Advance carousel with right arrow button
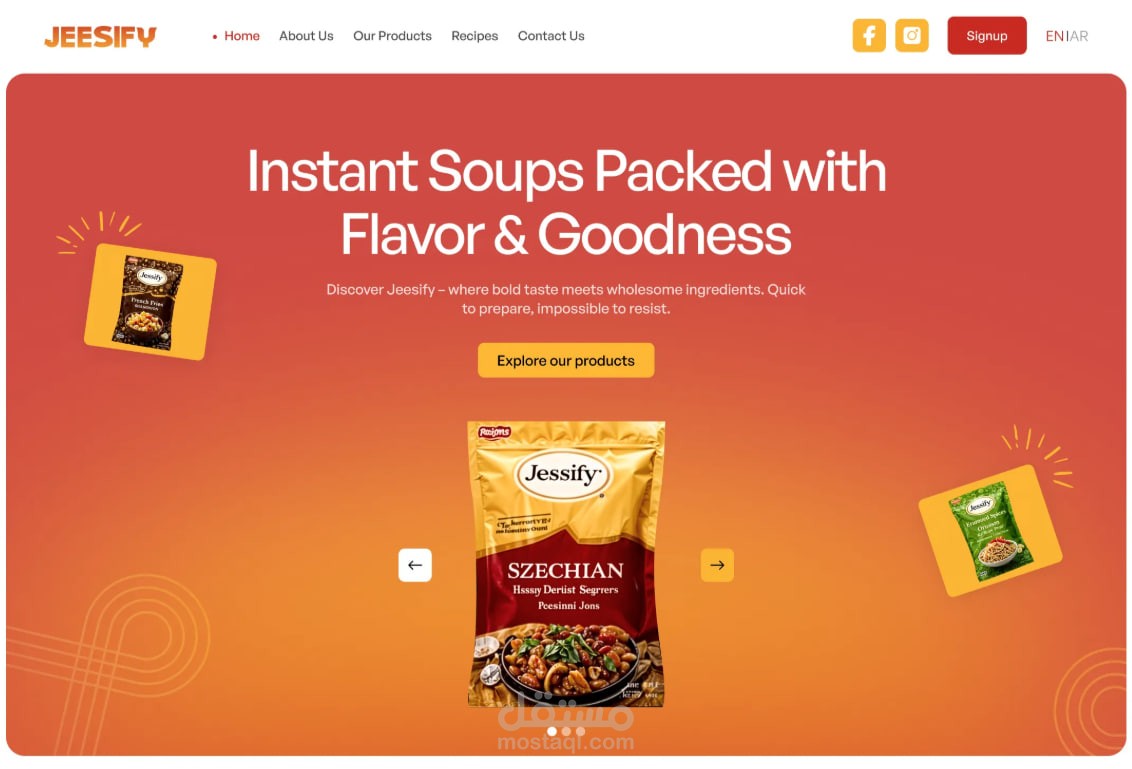The height and width of the screenshot is (769, 1132). pos(717,565)
